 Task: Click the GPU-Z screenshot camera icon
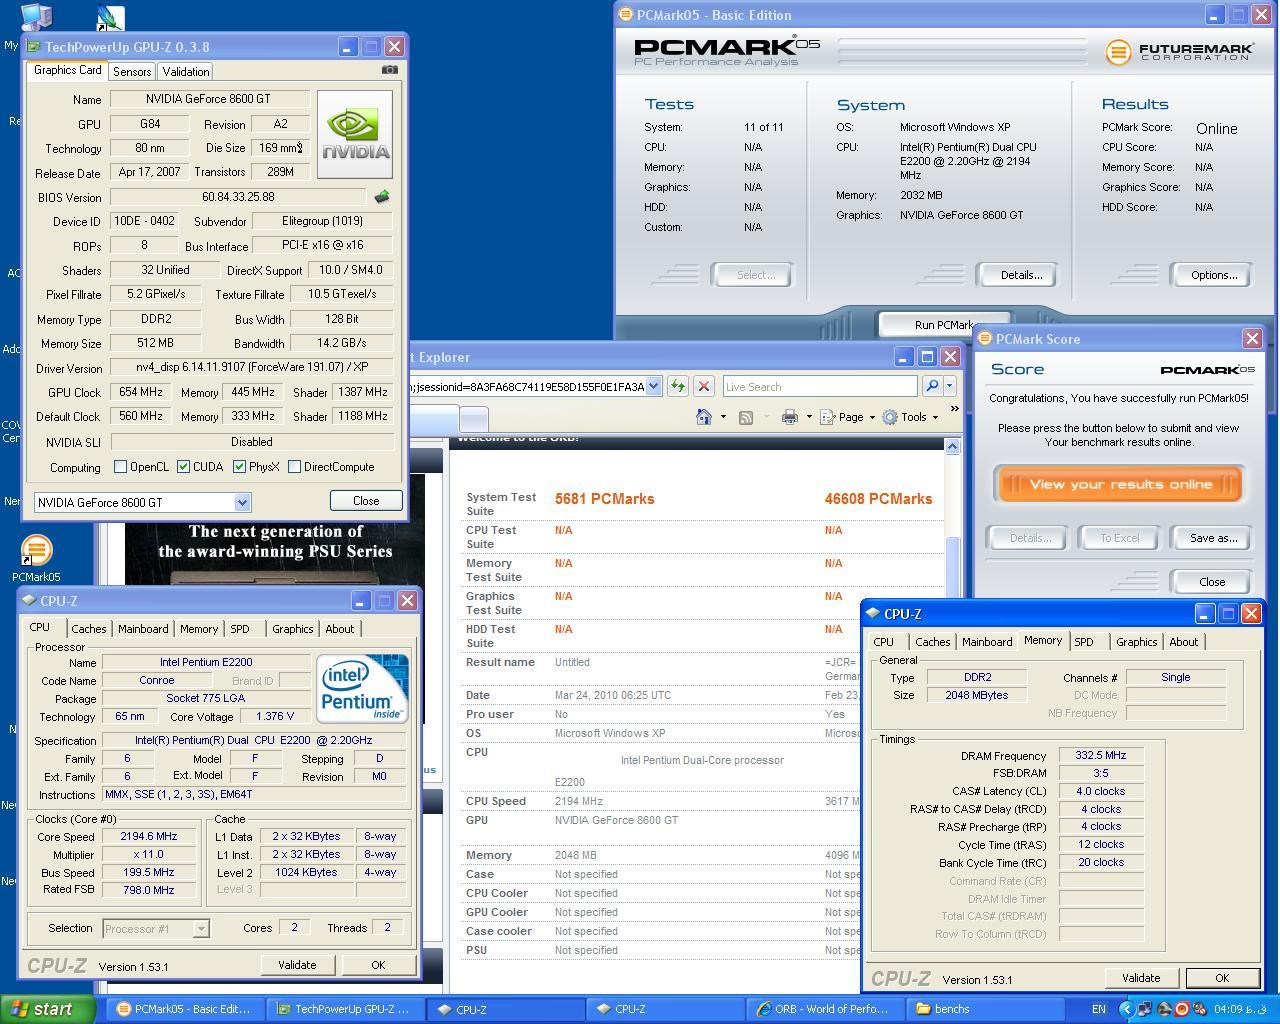390,70
